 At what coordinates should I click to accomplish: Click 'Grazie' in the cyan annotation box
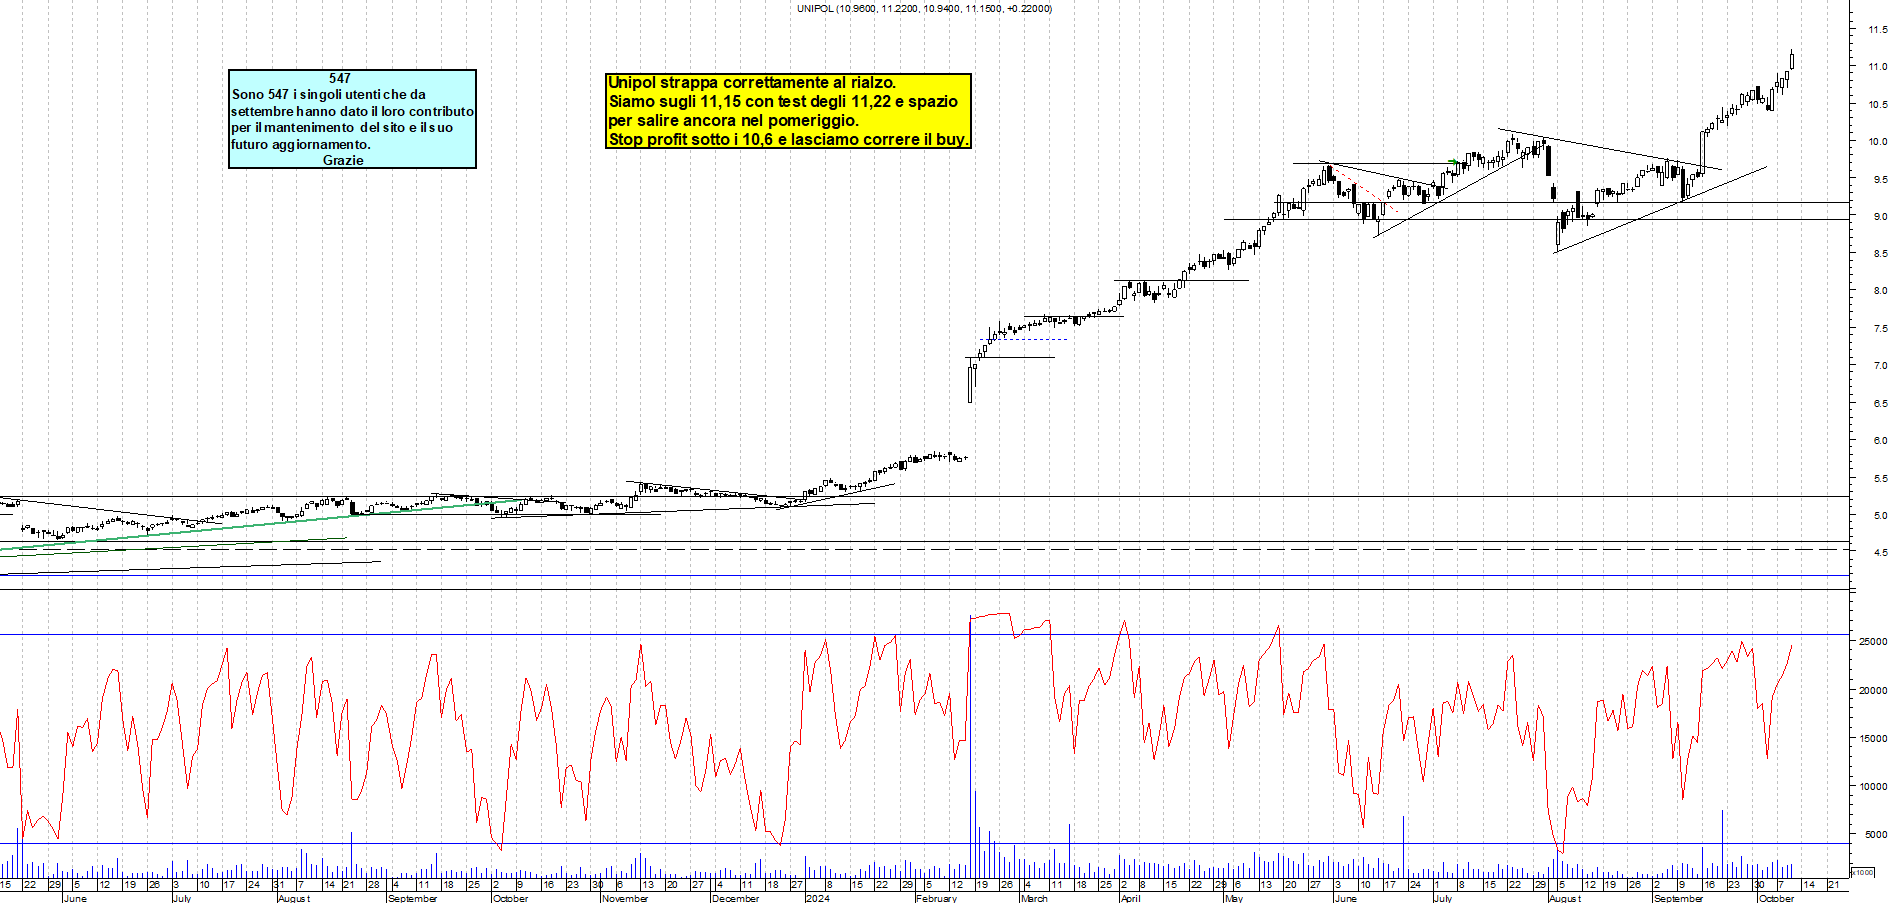[343, 160]
